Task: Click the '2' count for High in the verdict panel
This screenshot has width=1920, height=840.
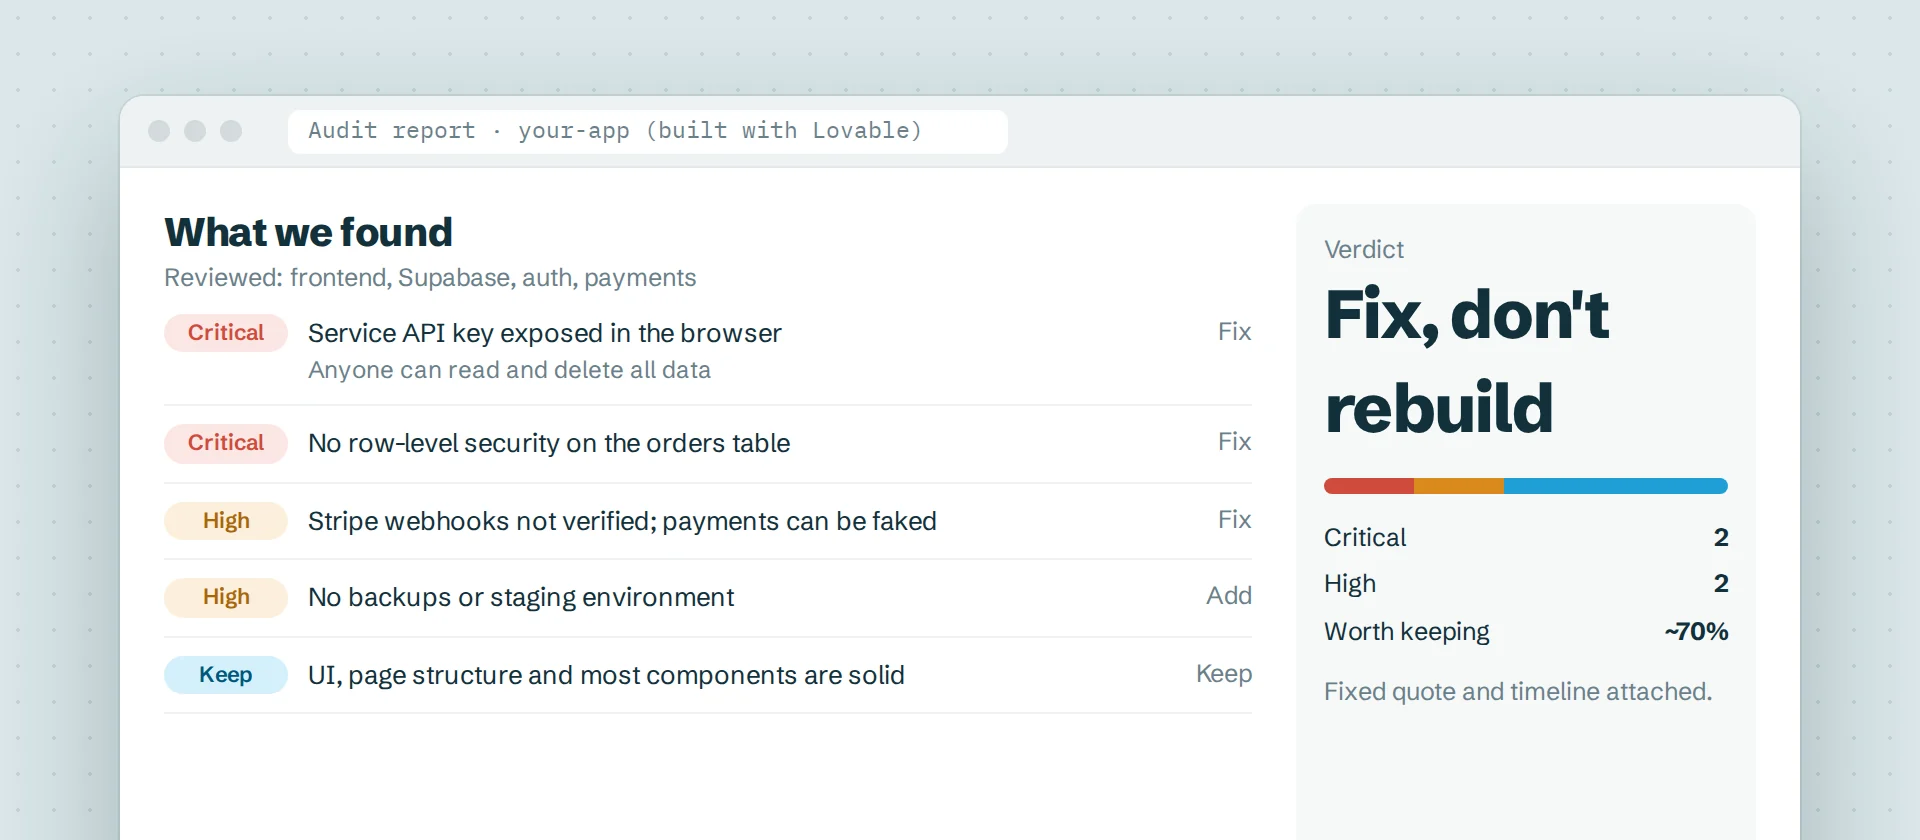Action: [1721, 584]
